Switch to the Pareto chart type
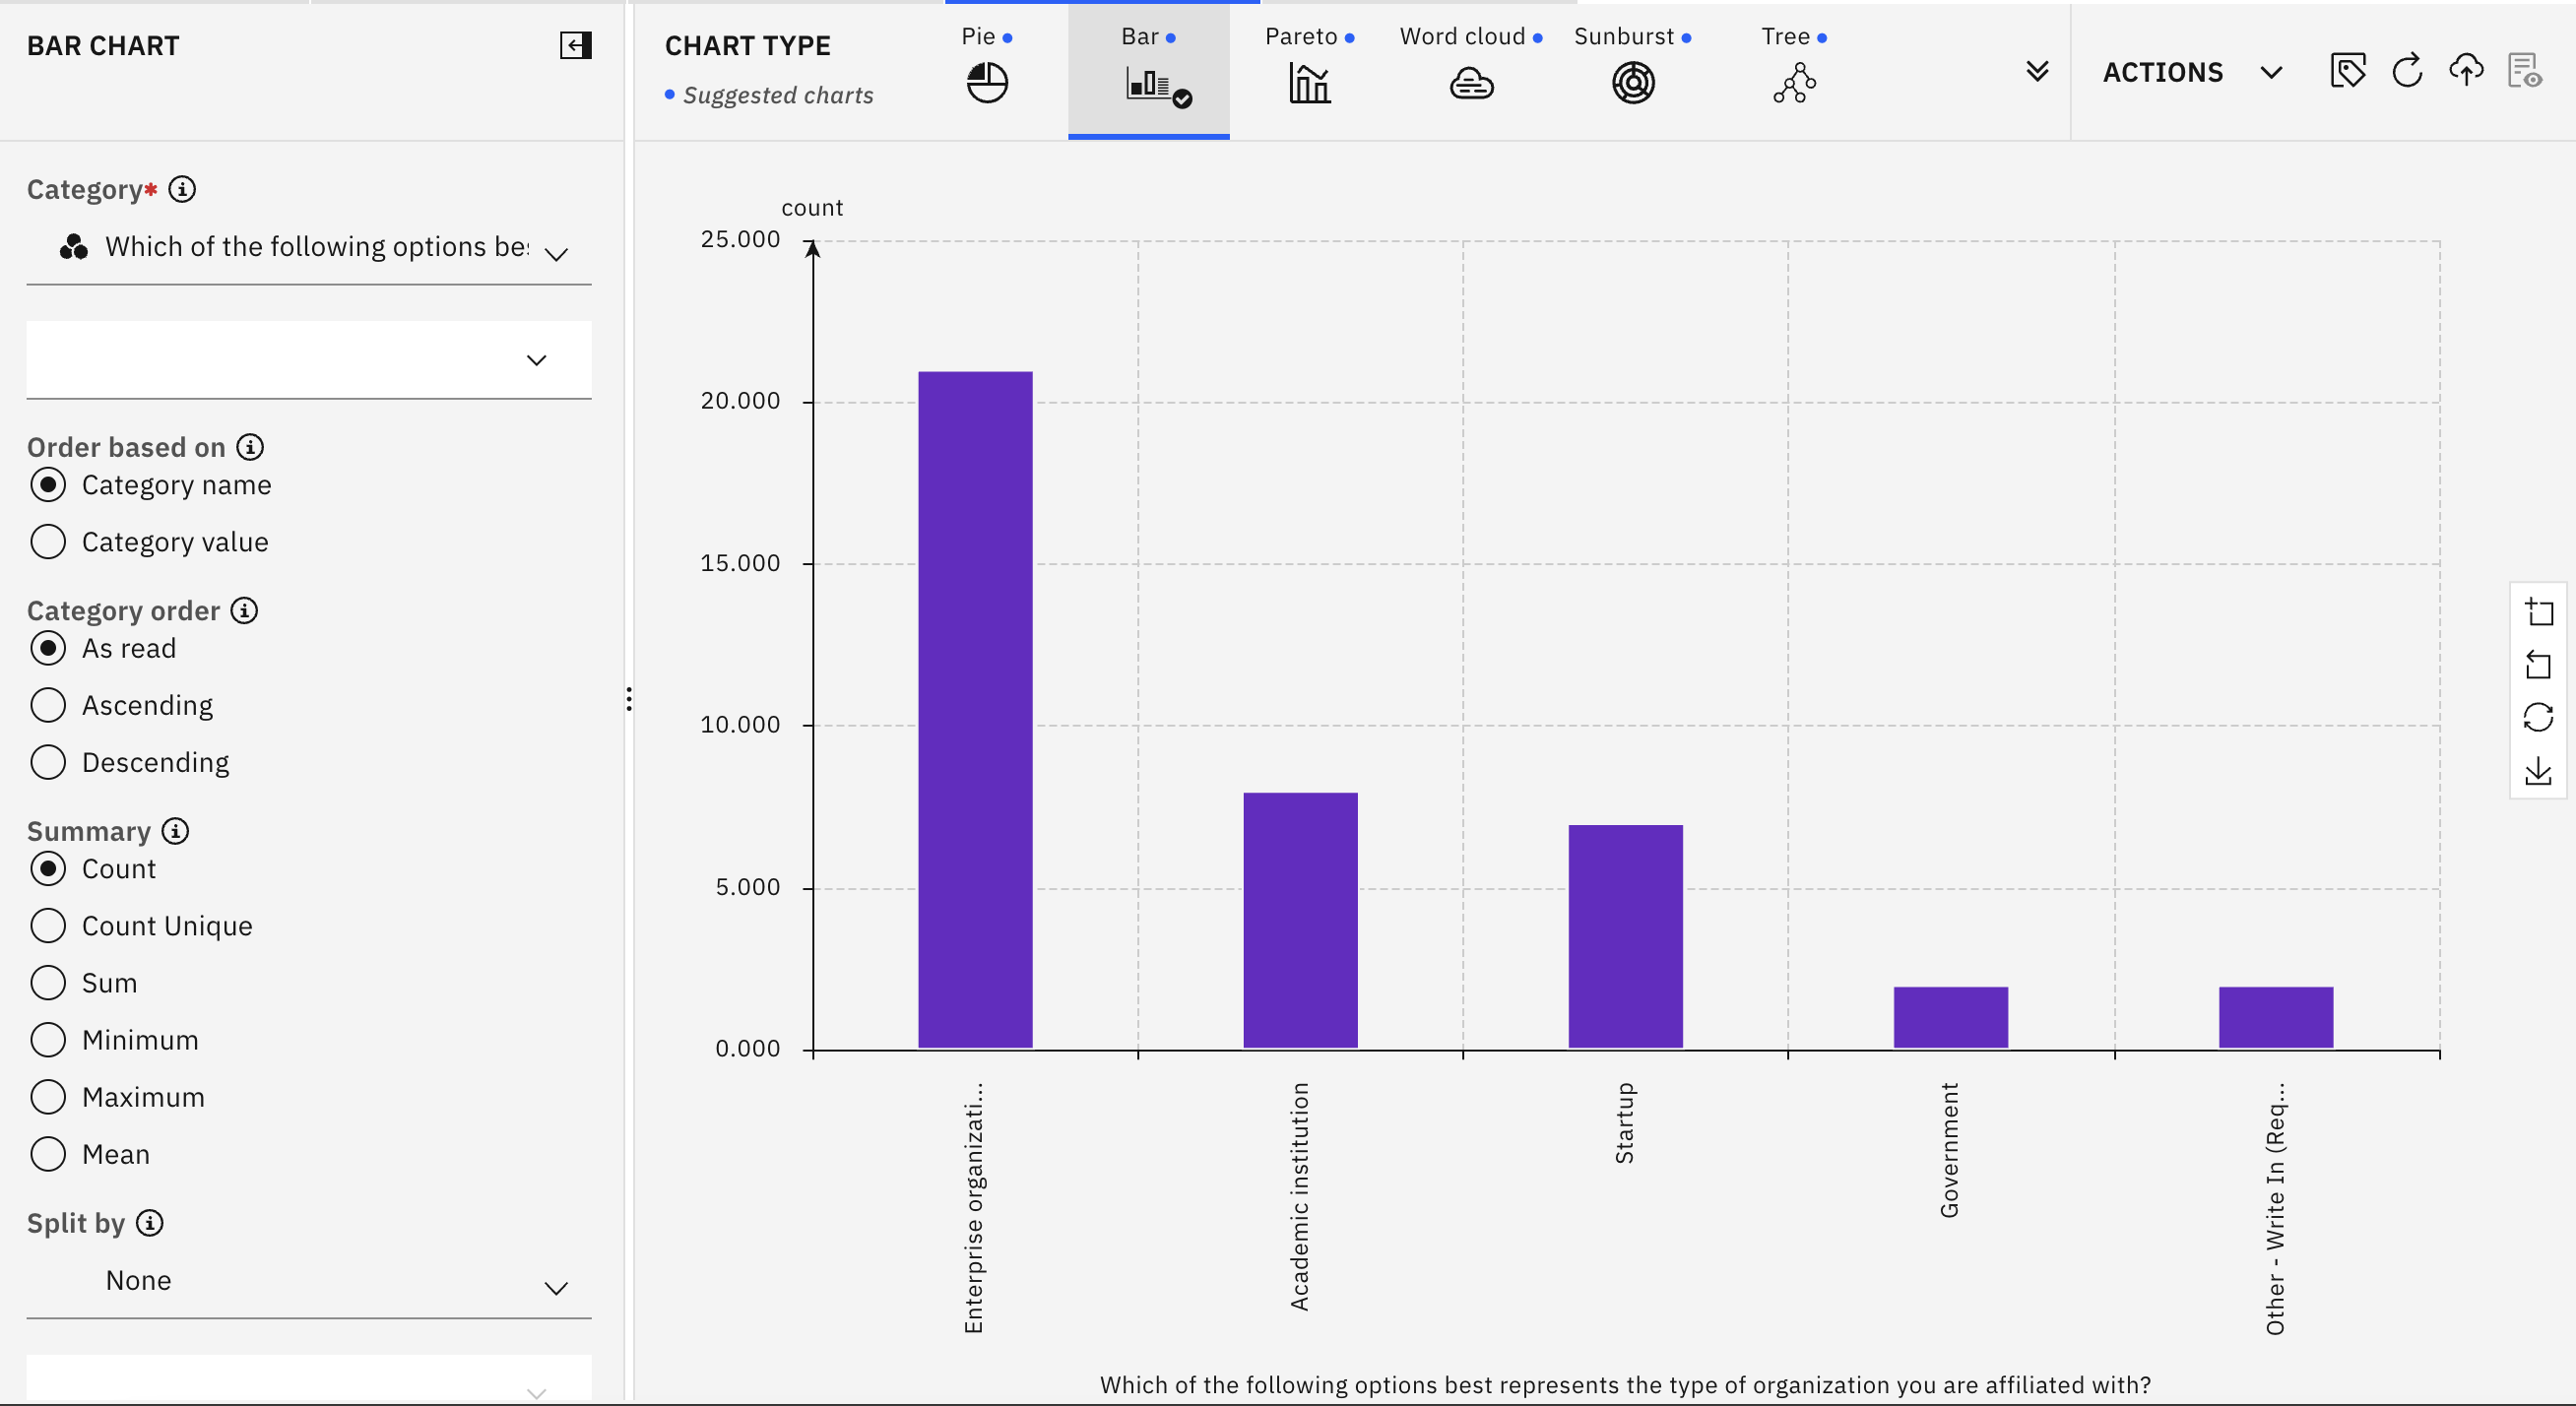This screenshot has height=1406, width=2576. pyautogui.click(x=1308, y=82)
